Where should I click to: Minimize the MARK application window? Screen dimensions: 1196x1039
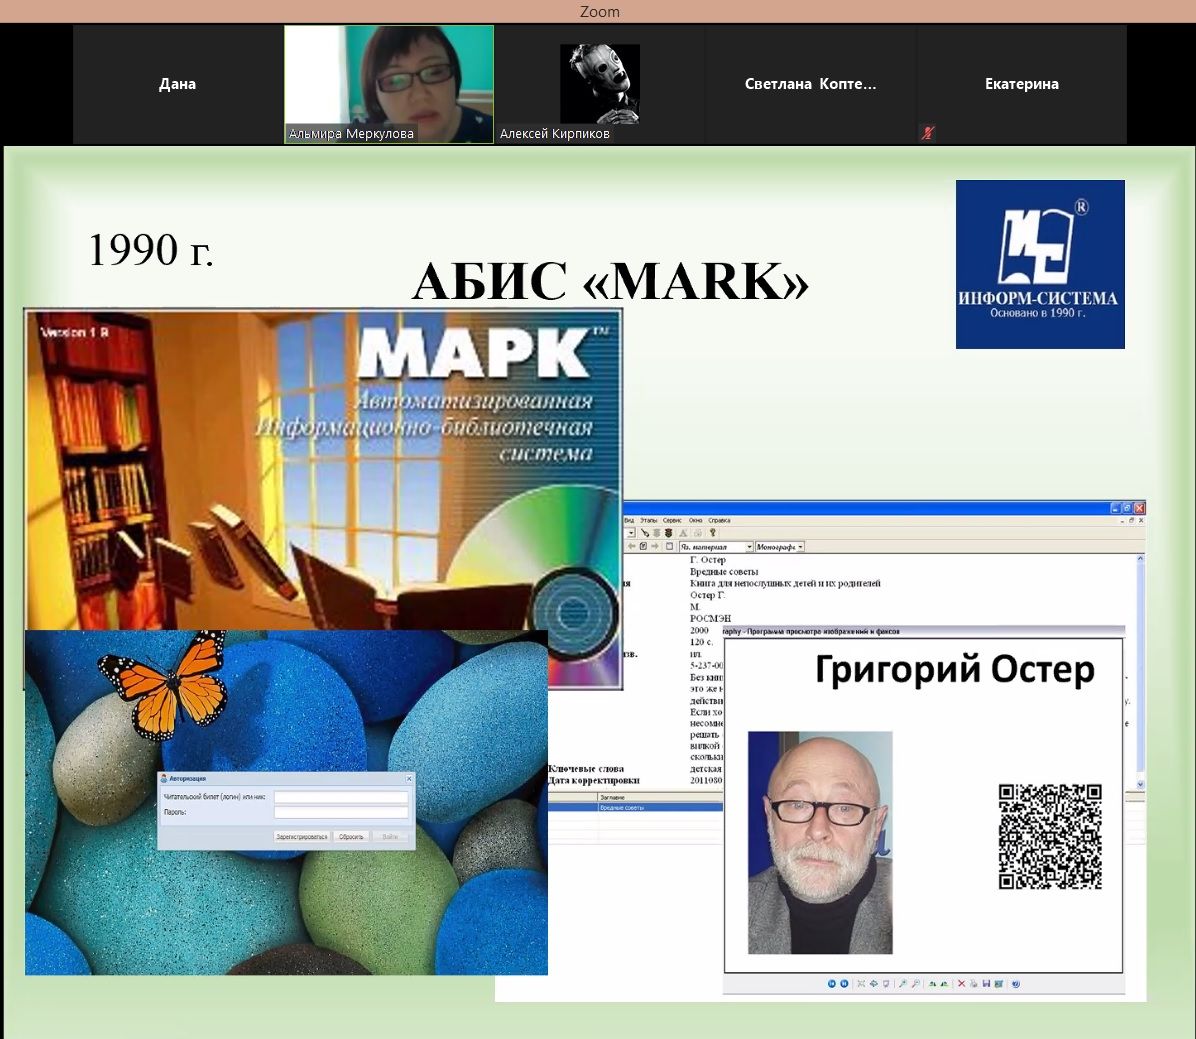click(1115, 508)
